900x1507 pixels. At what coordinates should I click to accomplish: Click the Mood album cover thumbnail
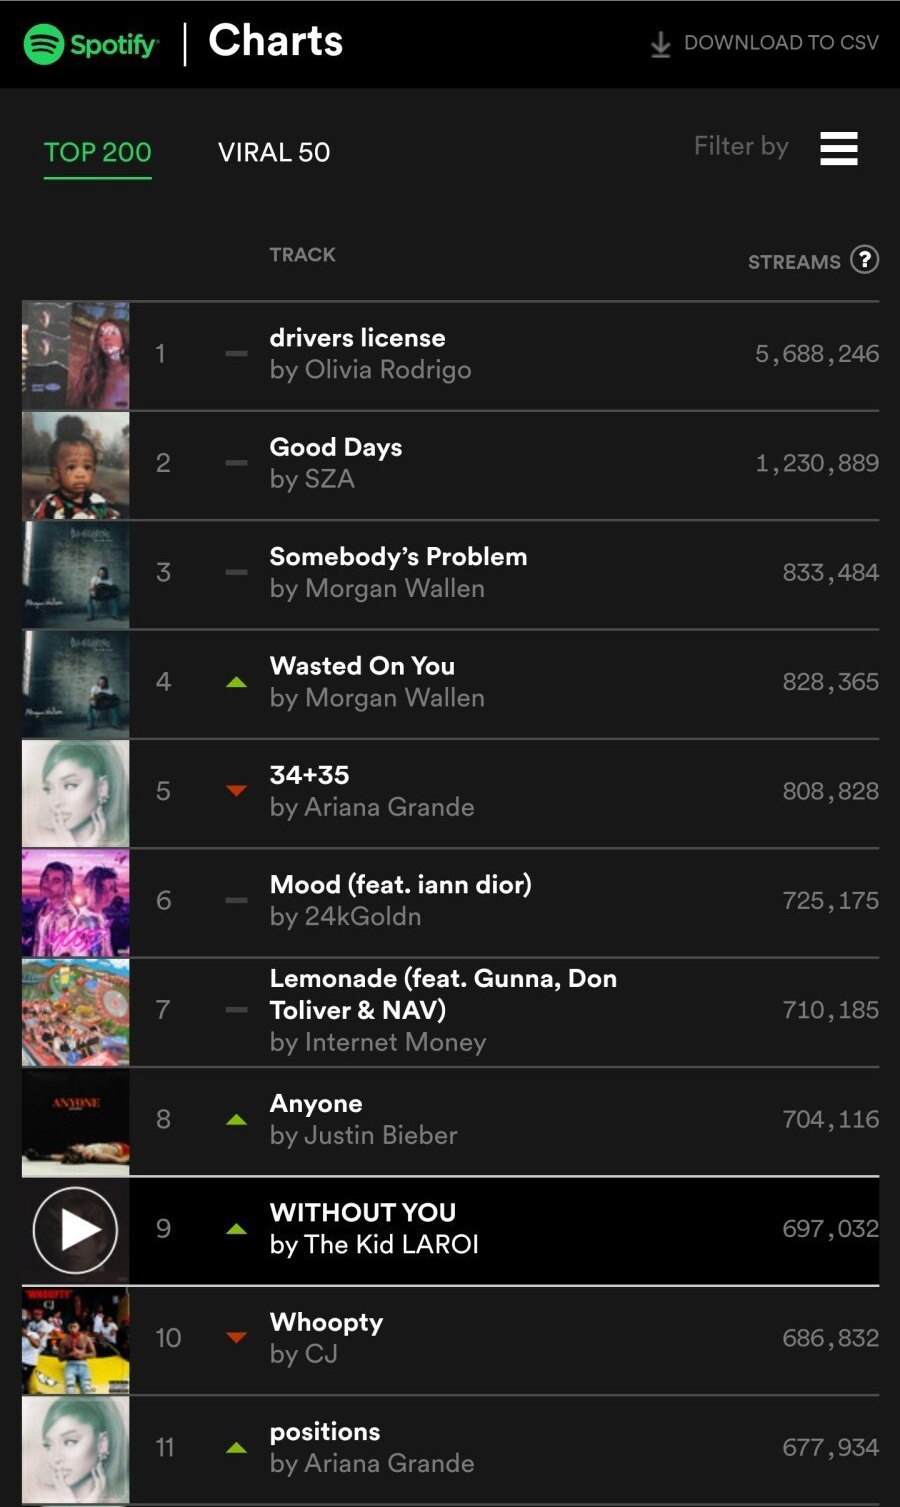(x=76, y=902)
